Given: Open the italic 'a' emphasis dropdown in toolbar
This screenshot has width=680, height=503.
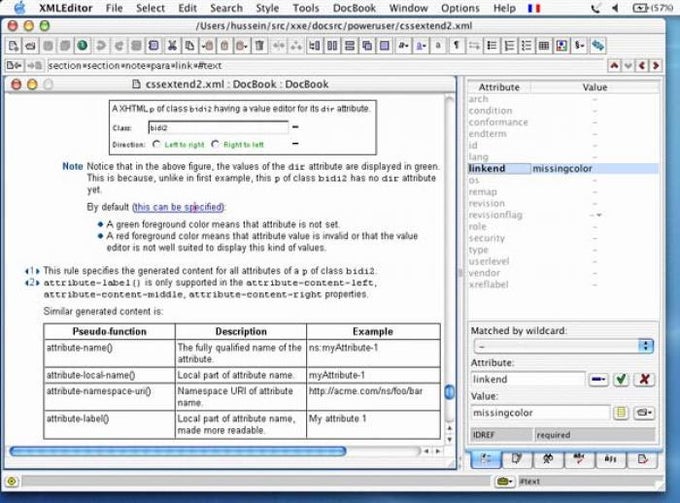Looking at the screenshot, I should 403,46.
